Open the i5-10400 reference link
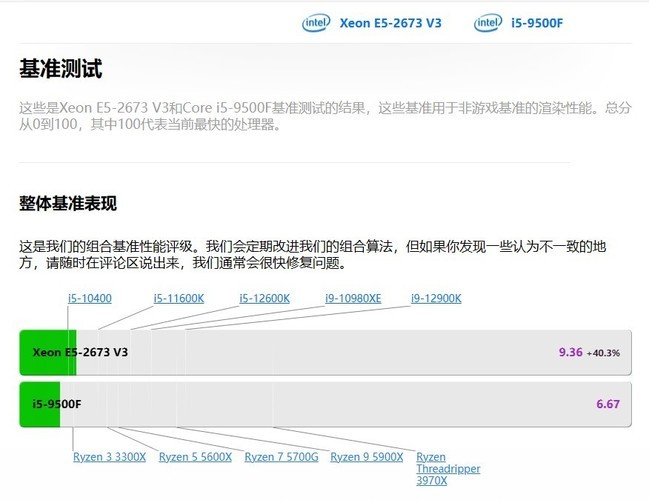649x500 pixels. [x=90, y=298]
